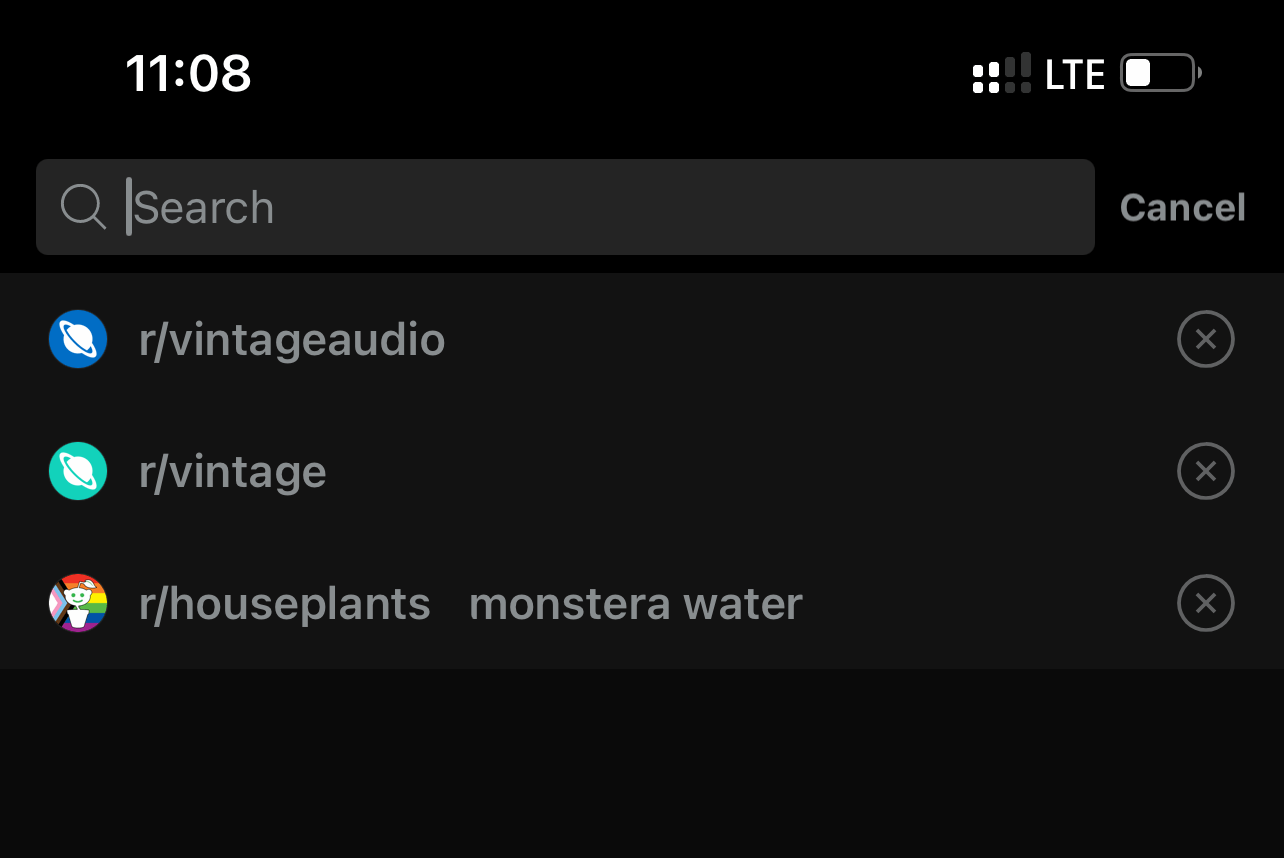Tap the blinking cursor in the search box

point(131,207)
